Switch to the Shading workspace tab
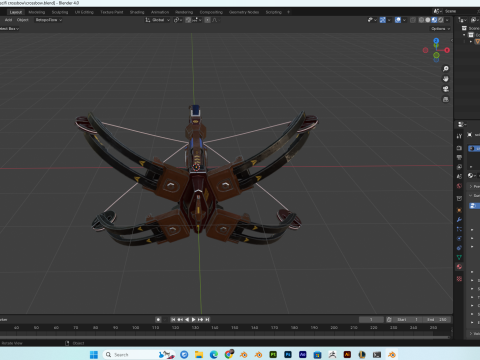Screen dimensions: 480x360 (x=137, y=12)
